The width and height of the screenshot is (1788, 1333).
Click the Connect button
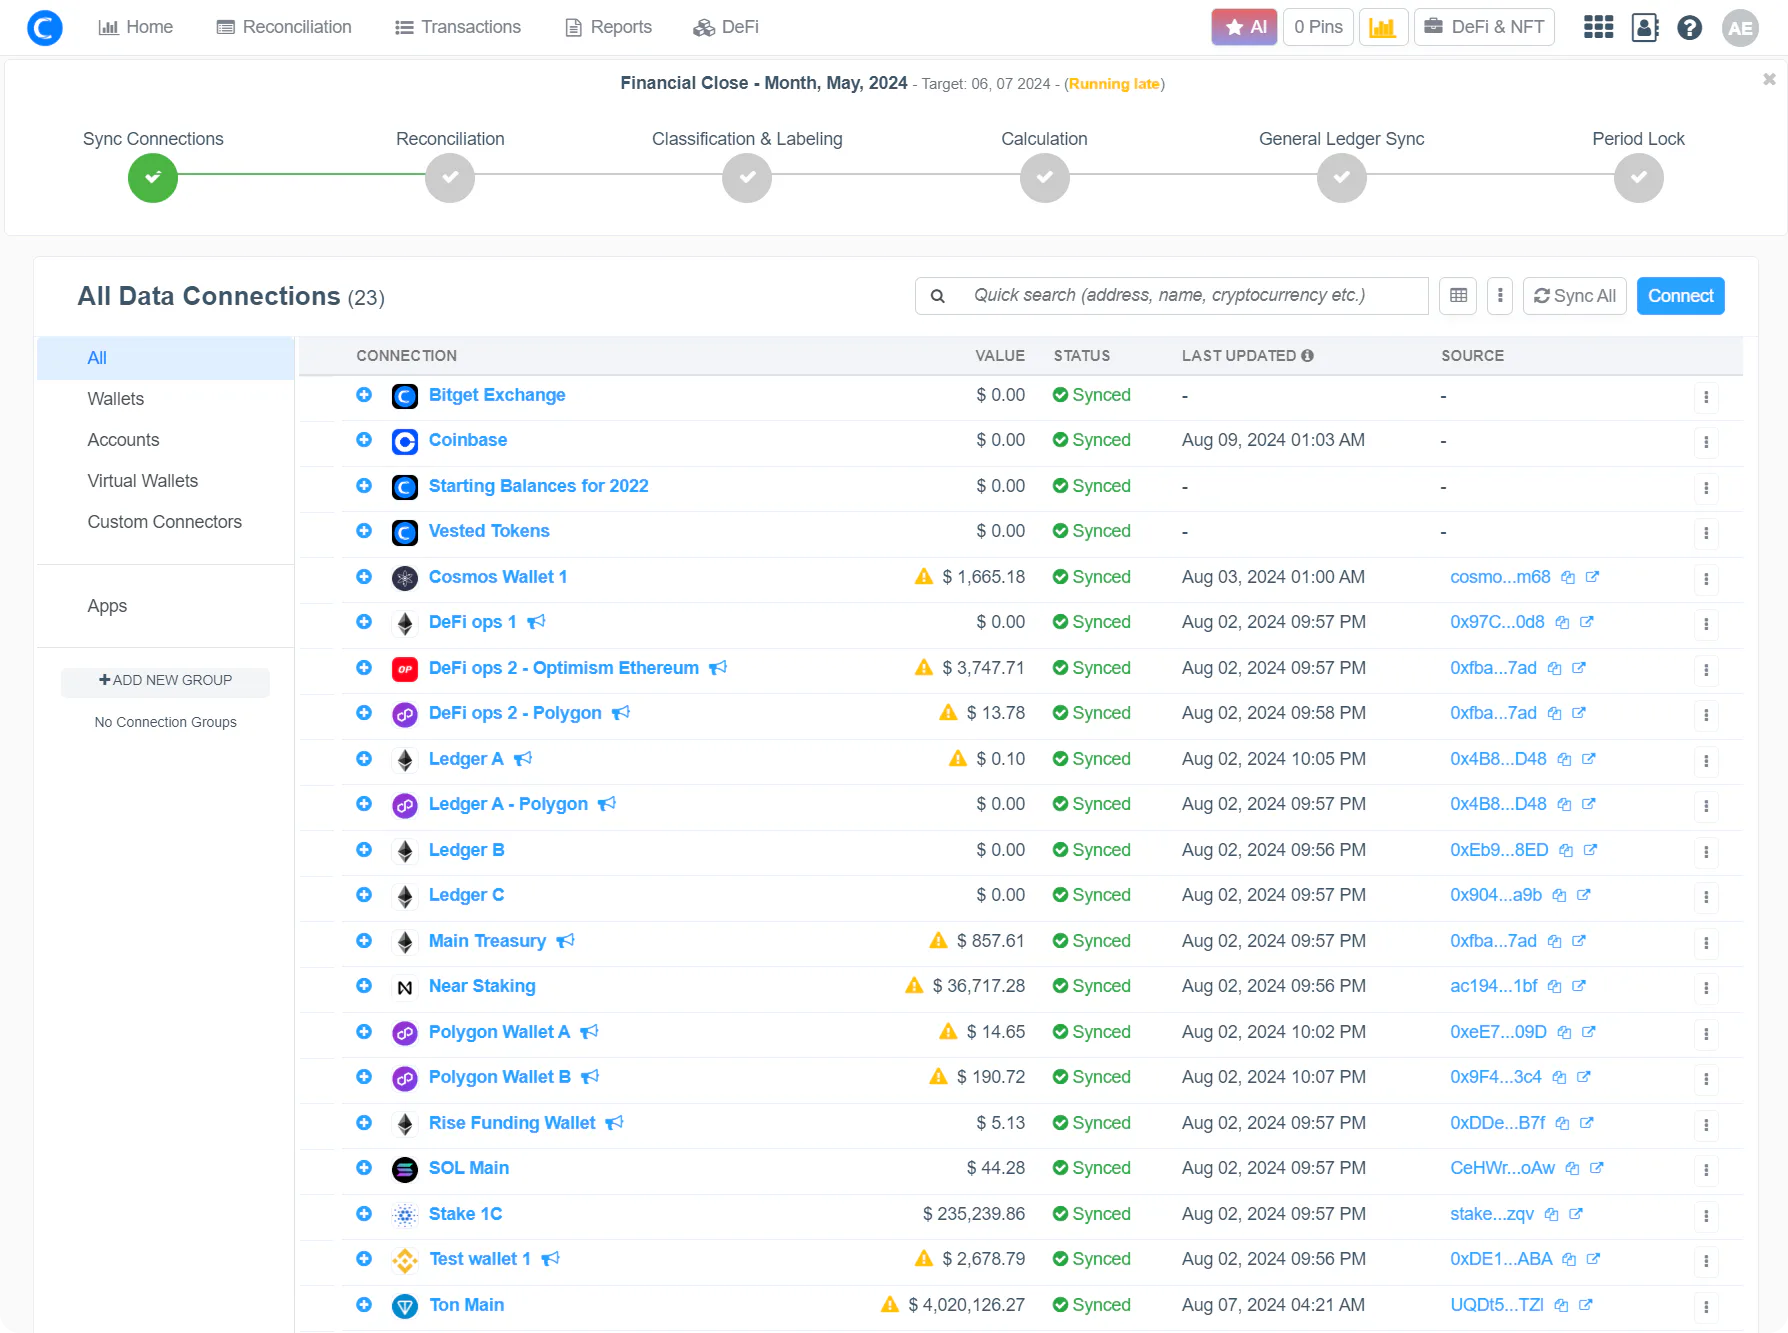point(1680,296)
